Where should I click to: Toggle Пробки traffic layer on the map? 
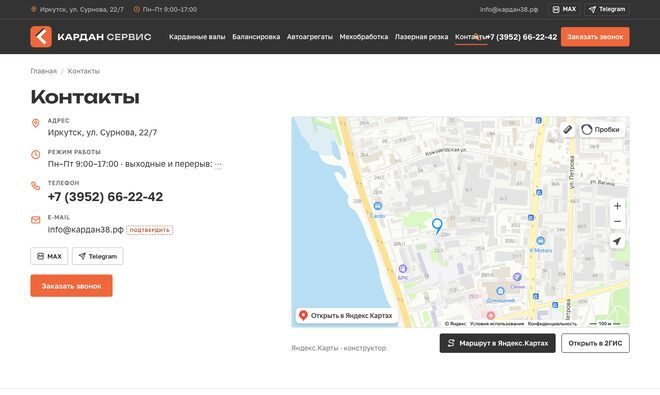click(x=601, y=130)
